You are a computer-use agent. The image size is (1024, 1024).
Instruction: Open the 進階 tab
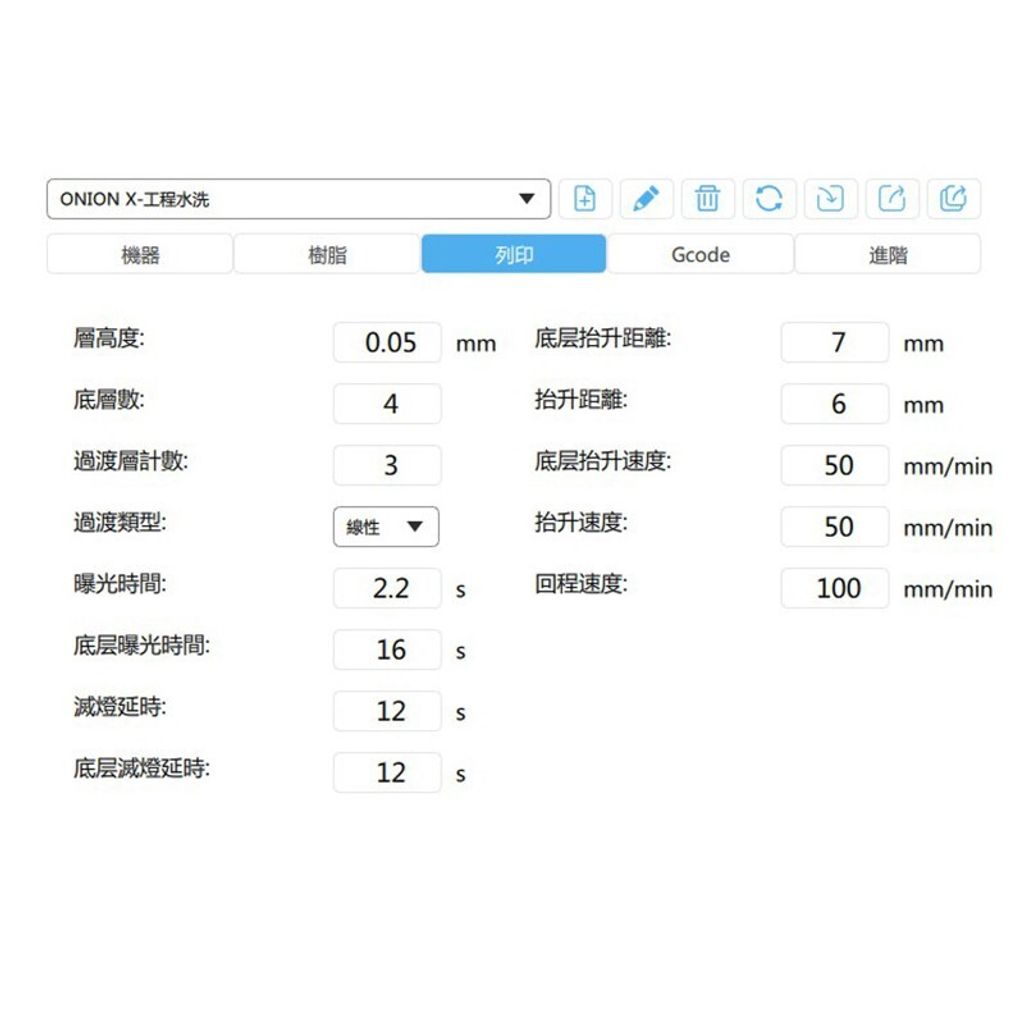[888, 254]
